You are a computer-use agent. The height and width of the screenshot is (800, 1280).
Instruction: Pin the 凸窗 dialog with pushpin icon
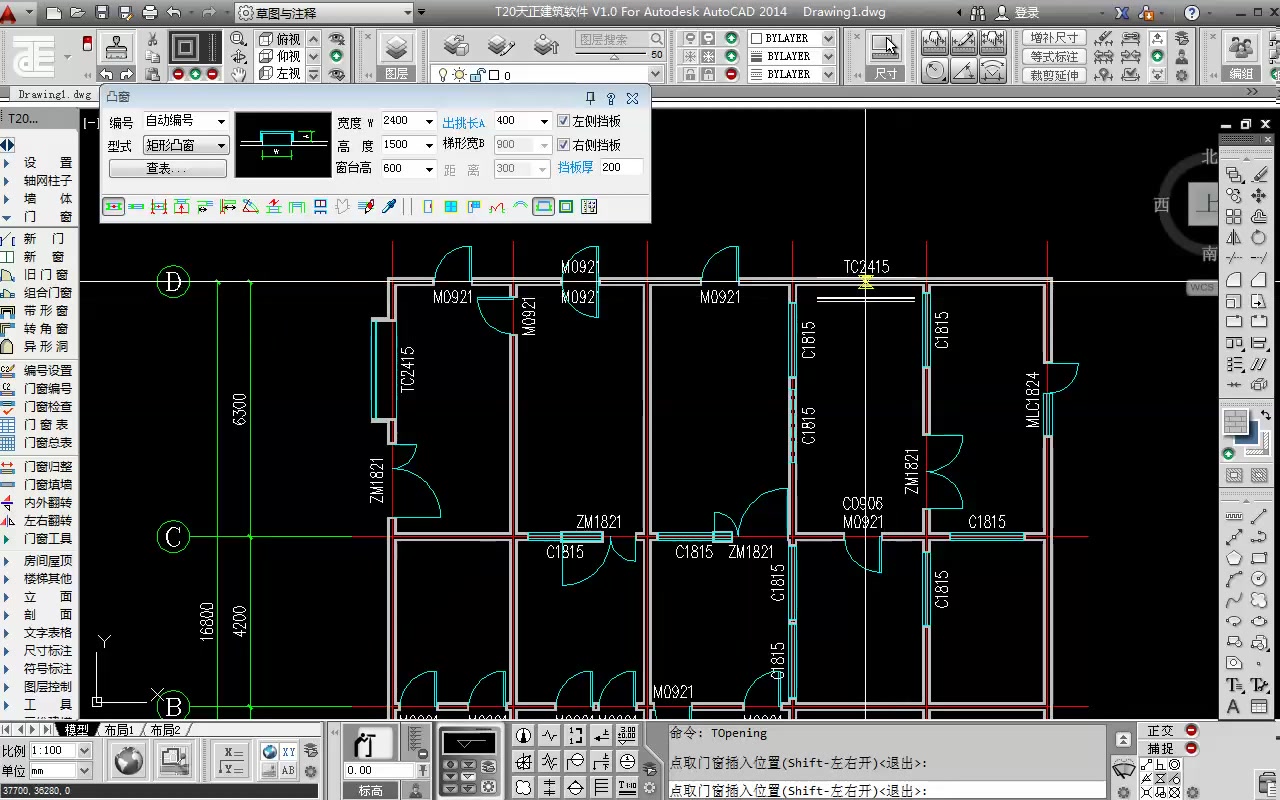point(590,98)
